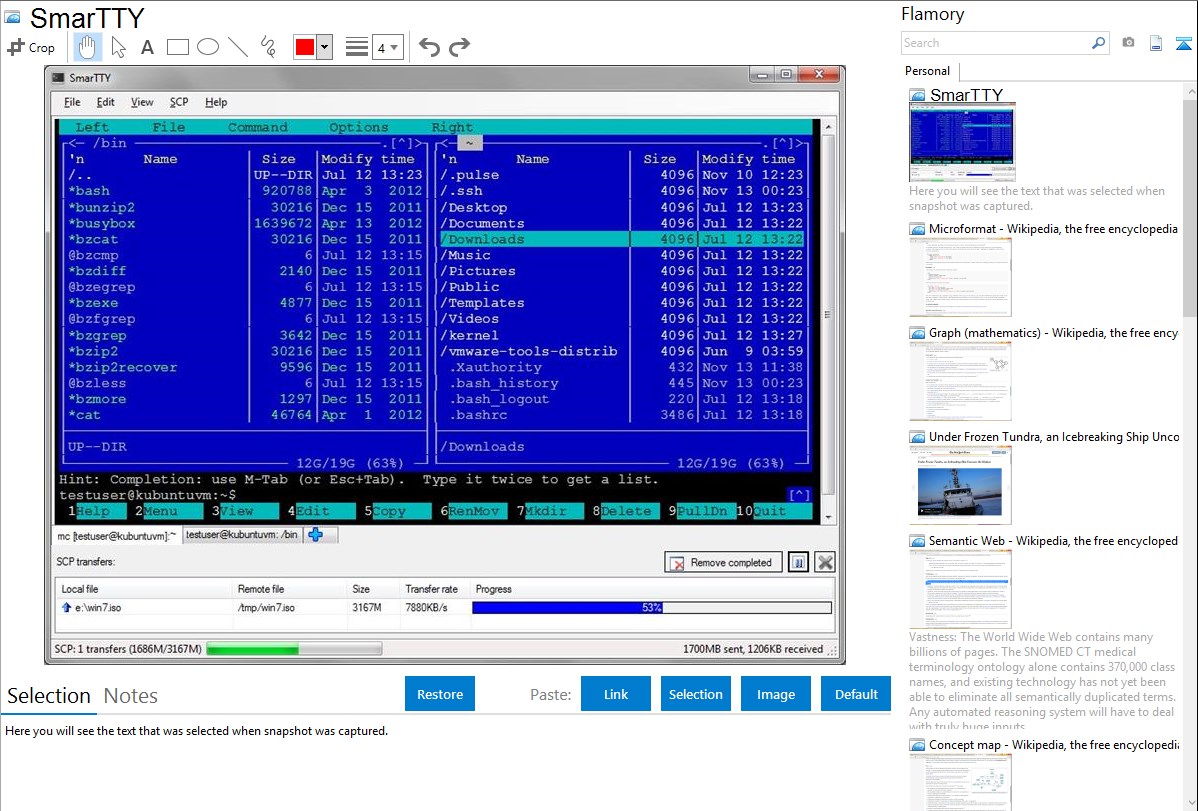Activate the hand pan tool

[x=87, y=47]
